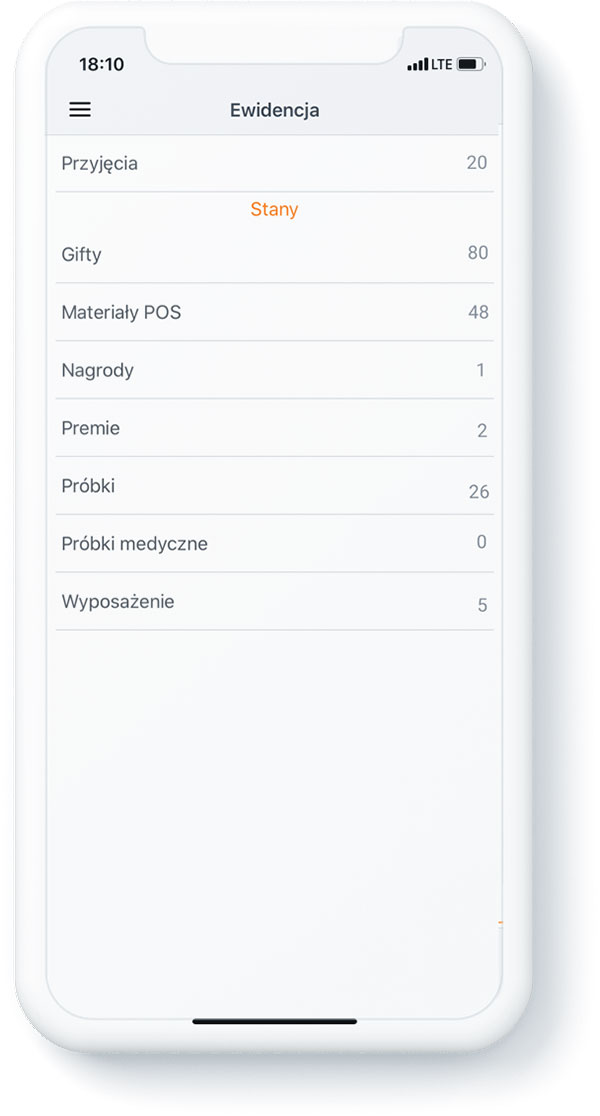Tap the count 26 for Próbki
600x1116 pixels.
(x=478, y=491)
